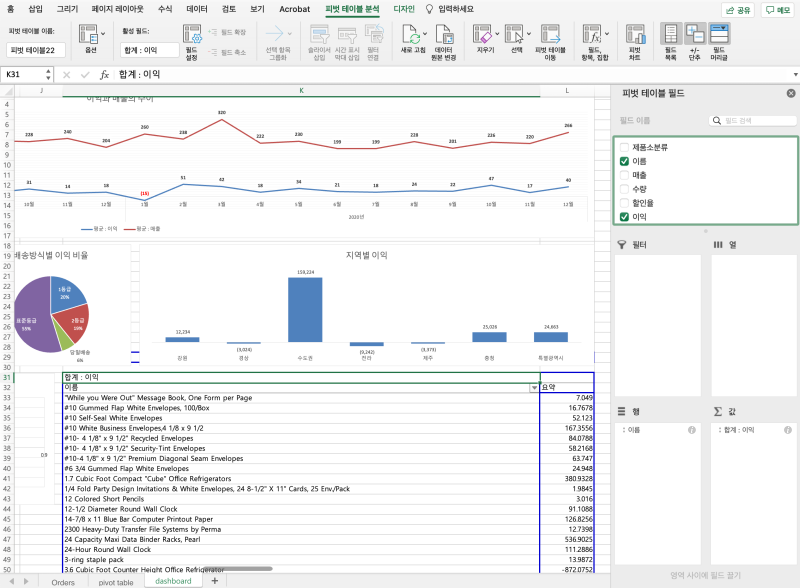Select the 피벗 테이블 이동 icon
Screen dimensions: 800x588
[x=550, y=35]
